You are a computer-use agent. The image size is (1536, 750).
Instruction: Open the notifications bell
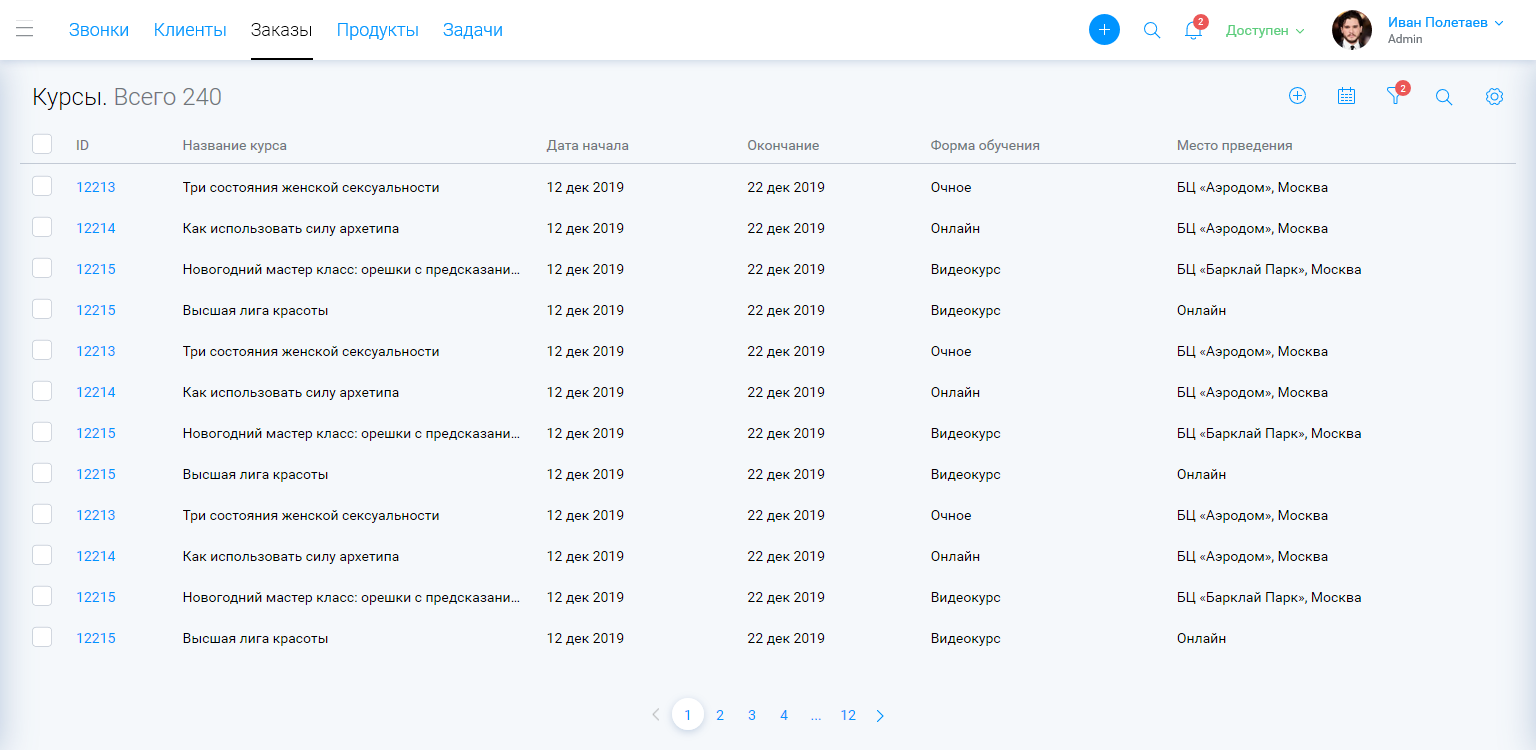pos(1193,30)
